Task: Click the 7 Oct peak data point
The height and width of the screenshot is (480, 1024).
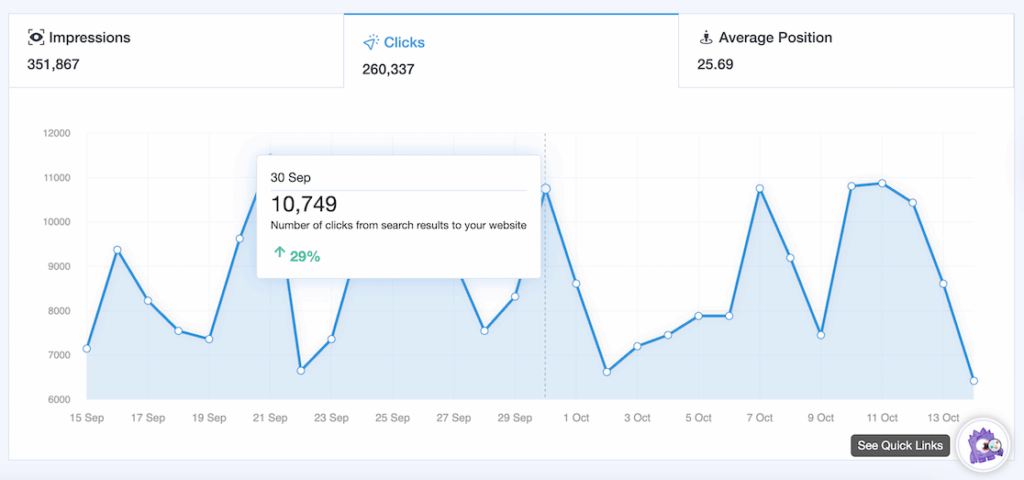Action: pyautogui.click(x=760, y=189)
